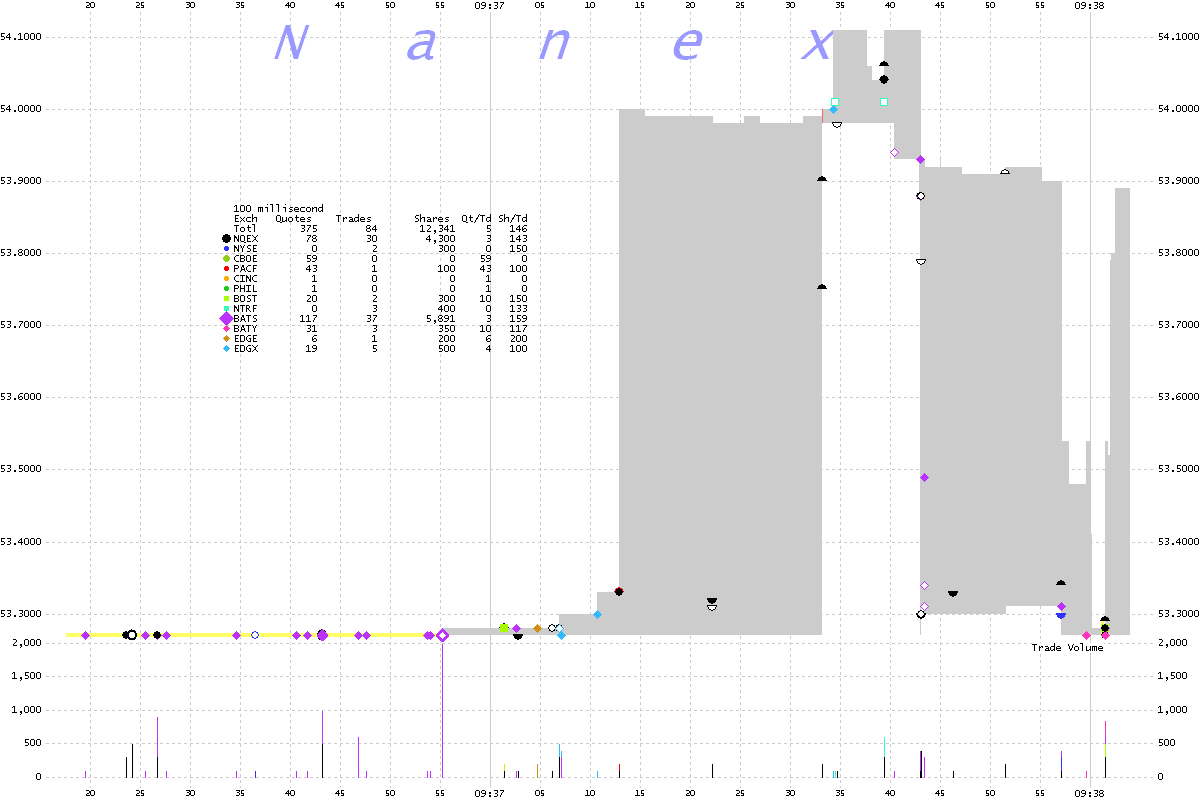The height and width of the screenshot is (800, 1200).
Task: Click the "100 millisecond" legend title
Action: 278,209
